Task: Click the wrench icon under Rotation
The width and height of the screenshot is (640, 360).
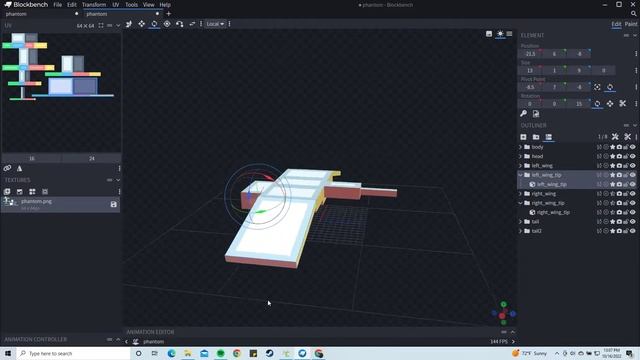Action: pos(523,114)
